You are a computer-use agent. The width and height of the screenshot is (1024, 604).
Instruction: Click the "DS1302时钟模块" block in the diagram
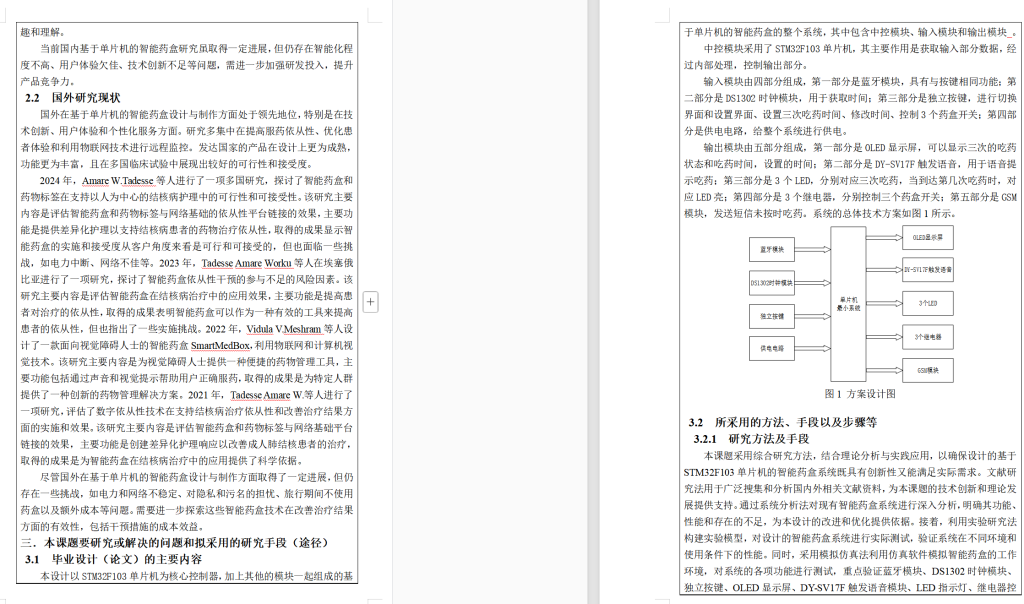point(772,284)
